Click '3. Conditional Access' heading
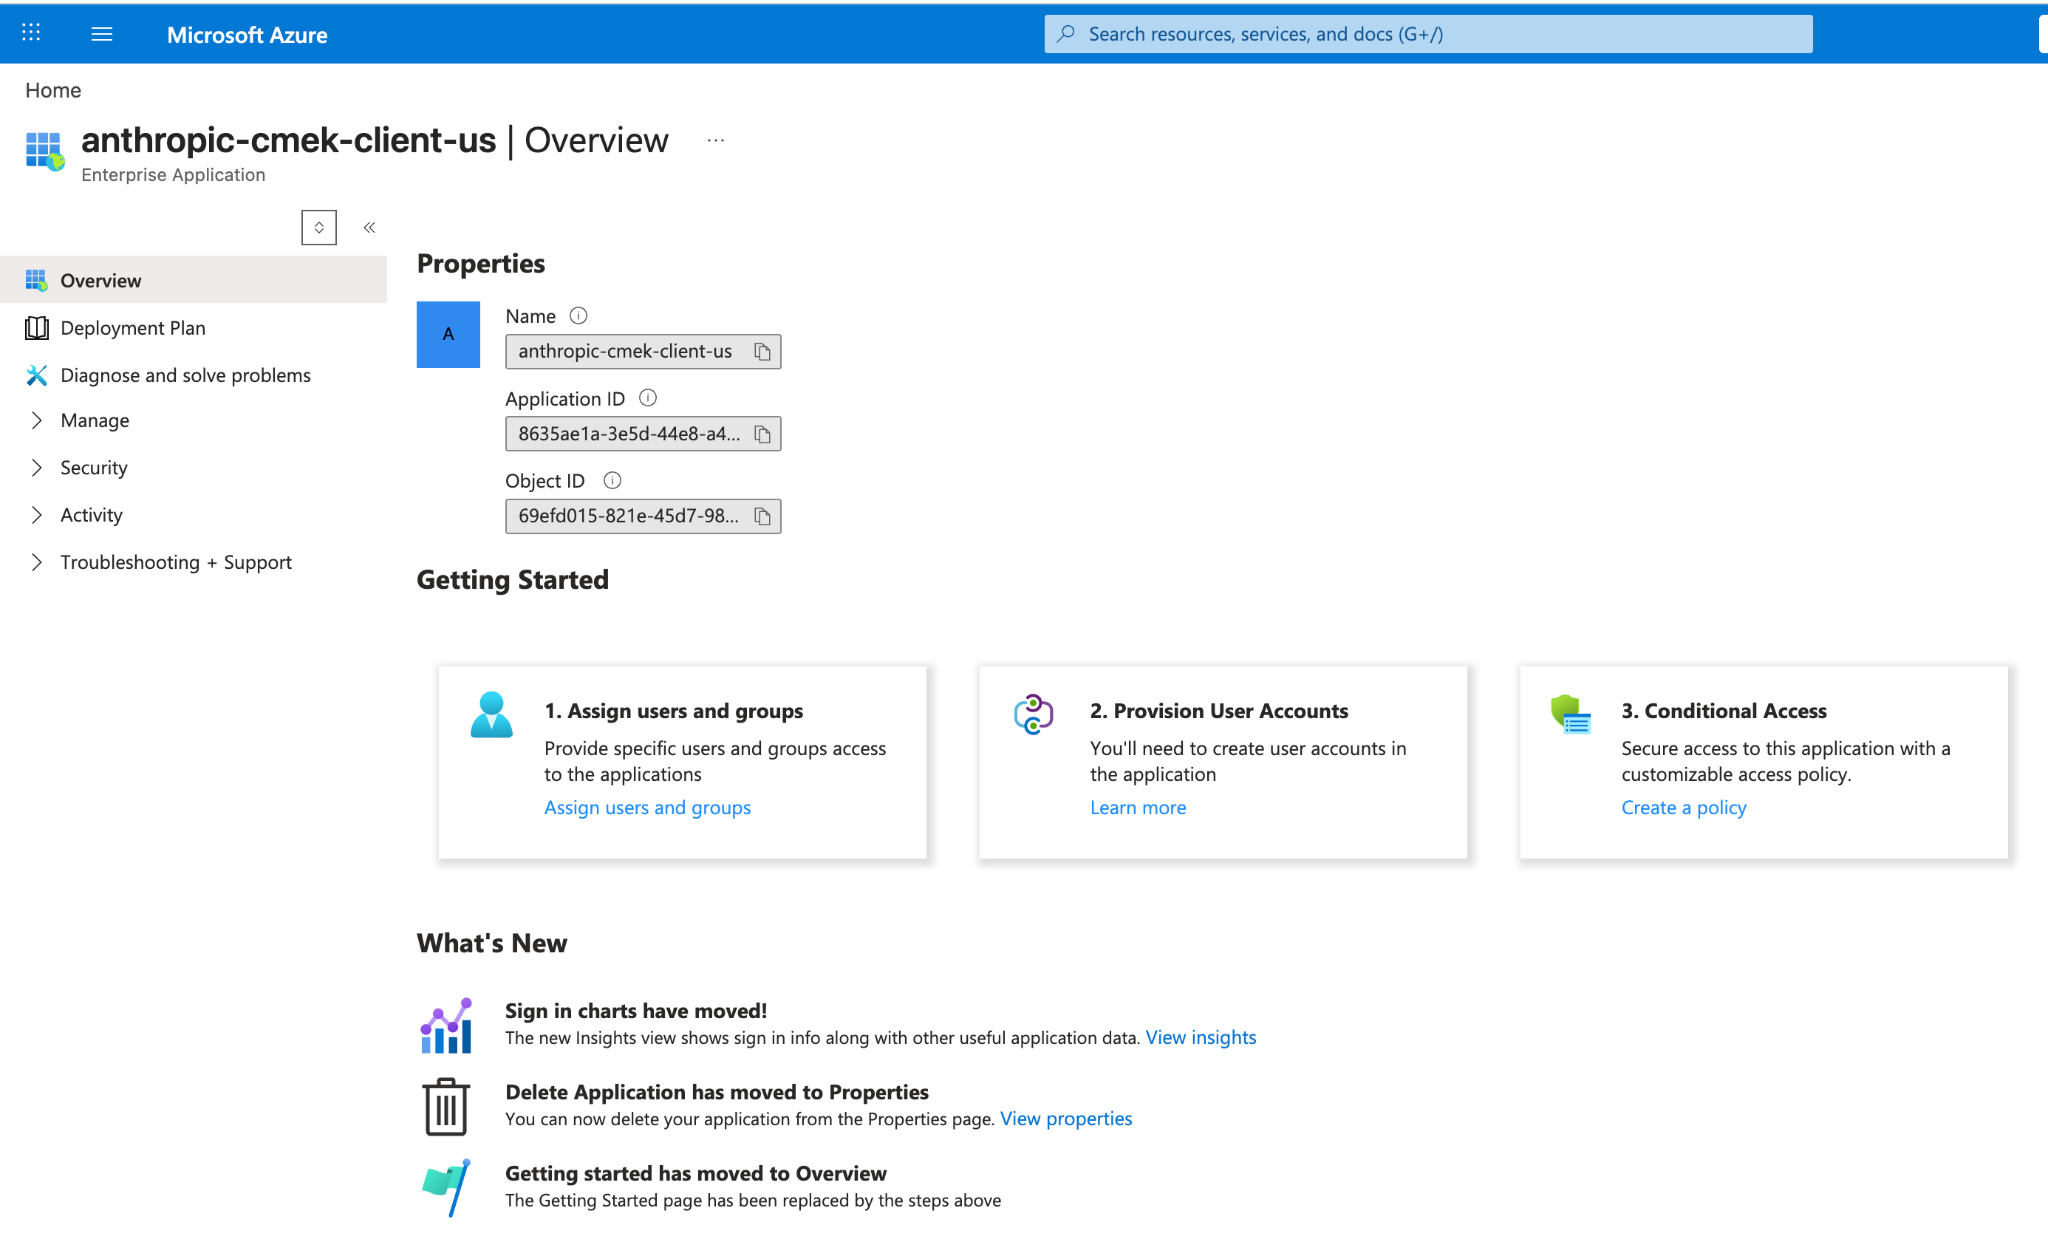The width and height of the screenshot is (2048, 1250). 1724,711
